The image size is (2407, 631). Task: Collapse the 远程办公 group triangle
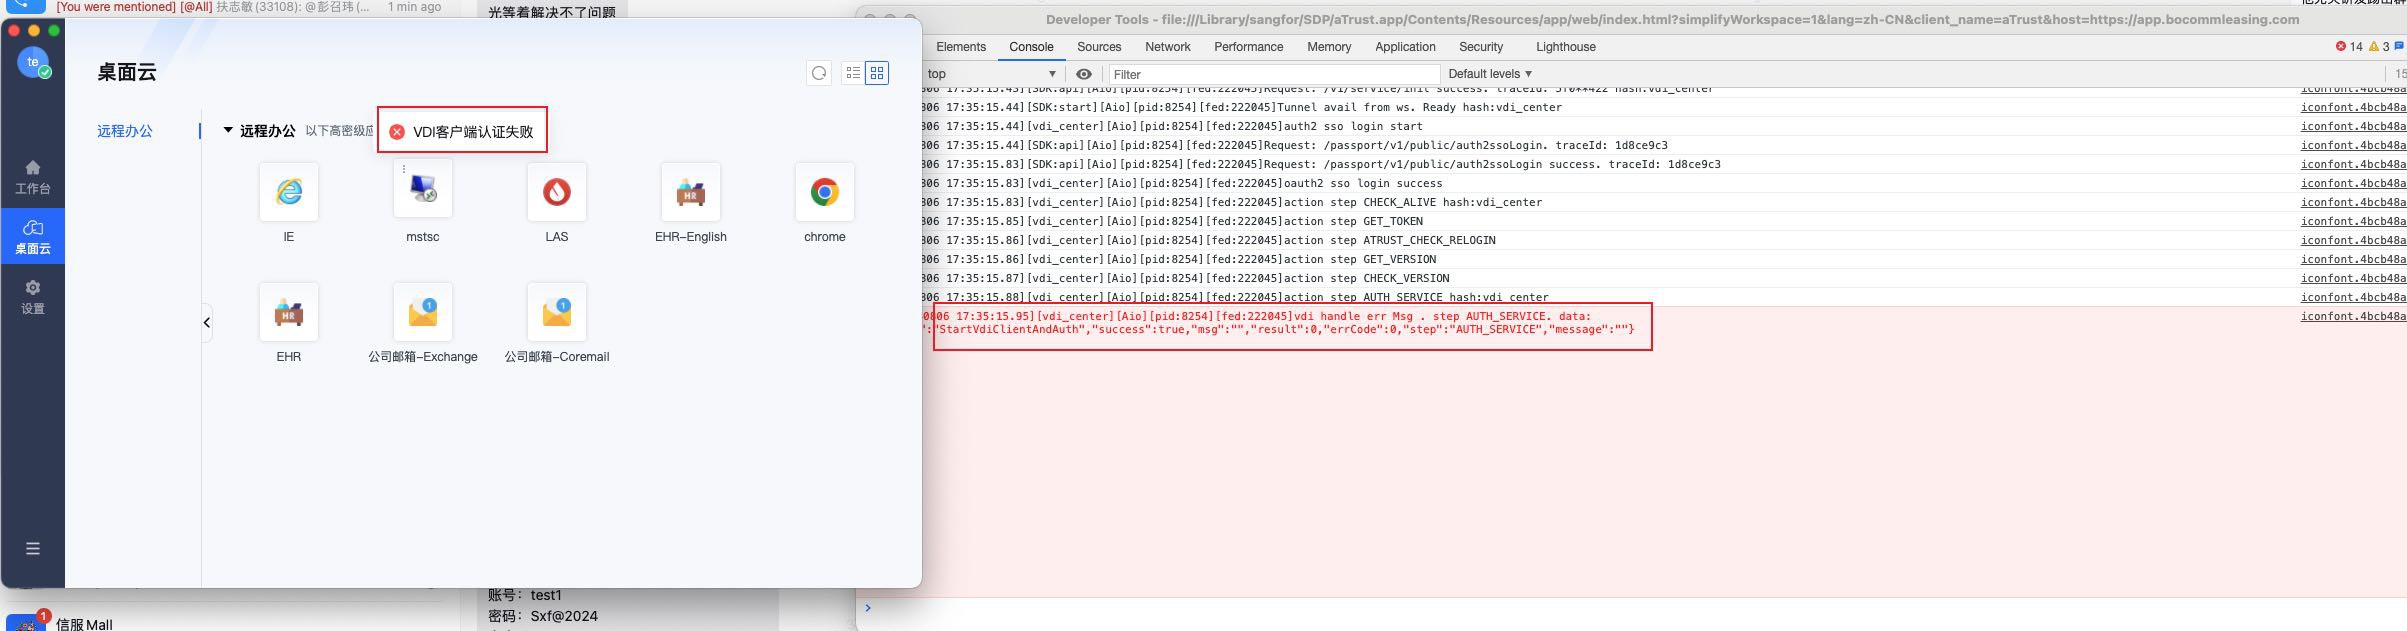point(228,131)
